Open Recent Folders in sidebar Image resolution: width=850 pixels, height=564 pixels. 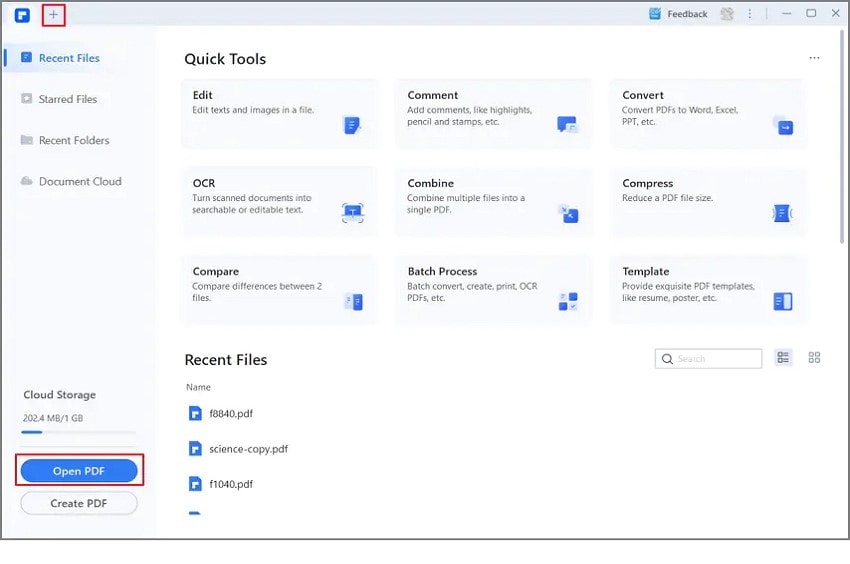tap(65, 140)
